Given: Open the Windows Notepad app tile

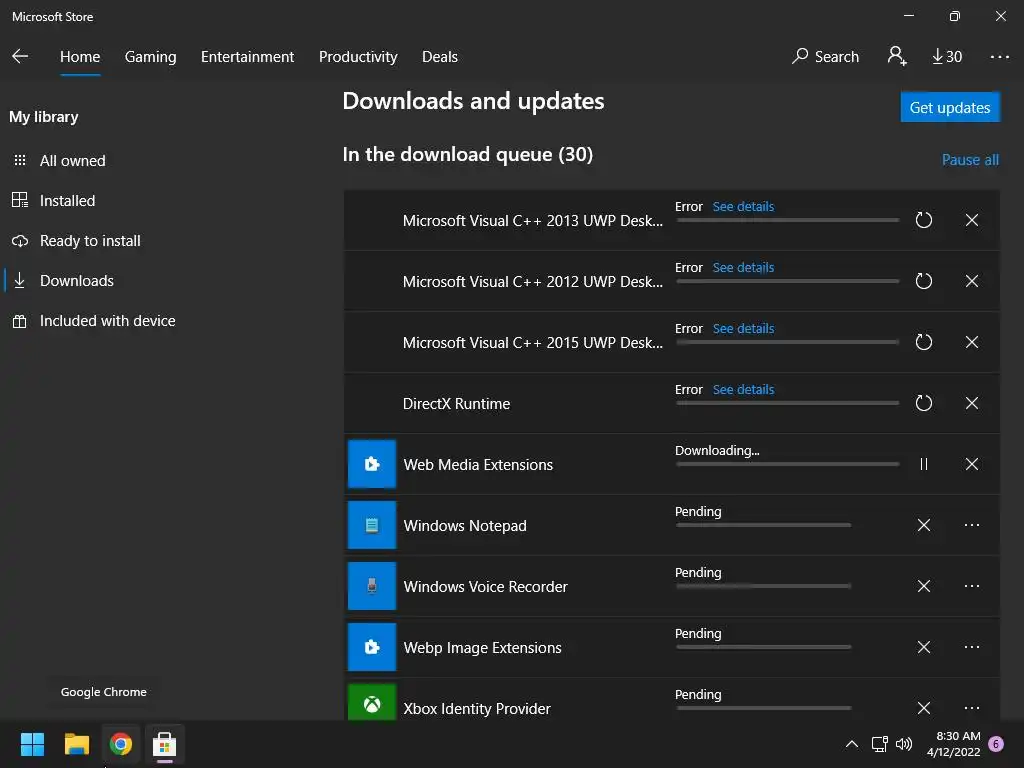Looking at the screenshot, I should [x=372, y=525].
